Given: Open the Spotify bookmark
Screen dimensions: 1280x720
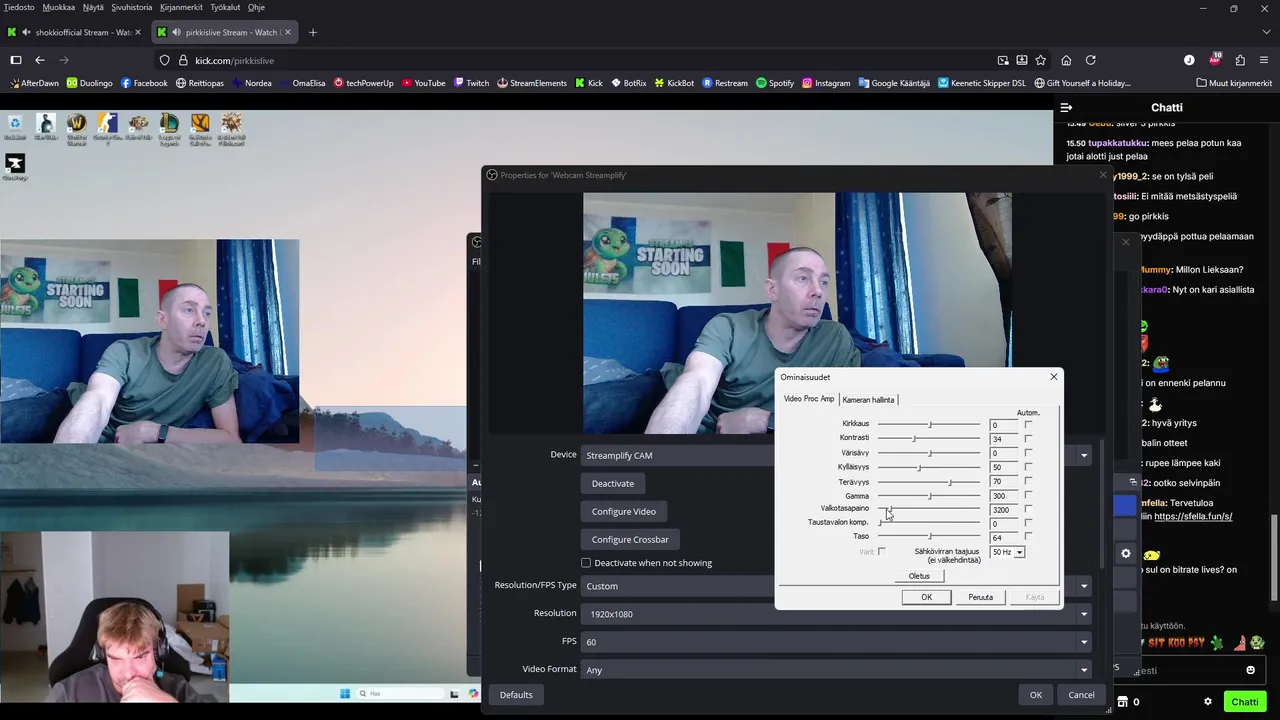Looking at the screenshot, I should [775, 83].
